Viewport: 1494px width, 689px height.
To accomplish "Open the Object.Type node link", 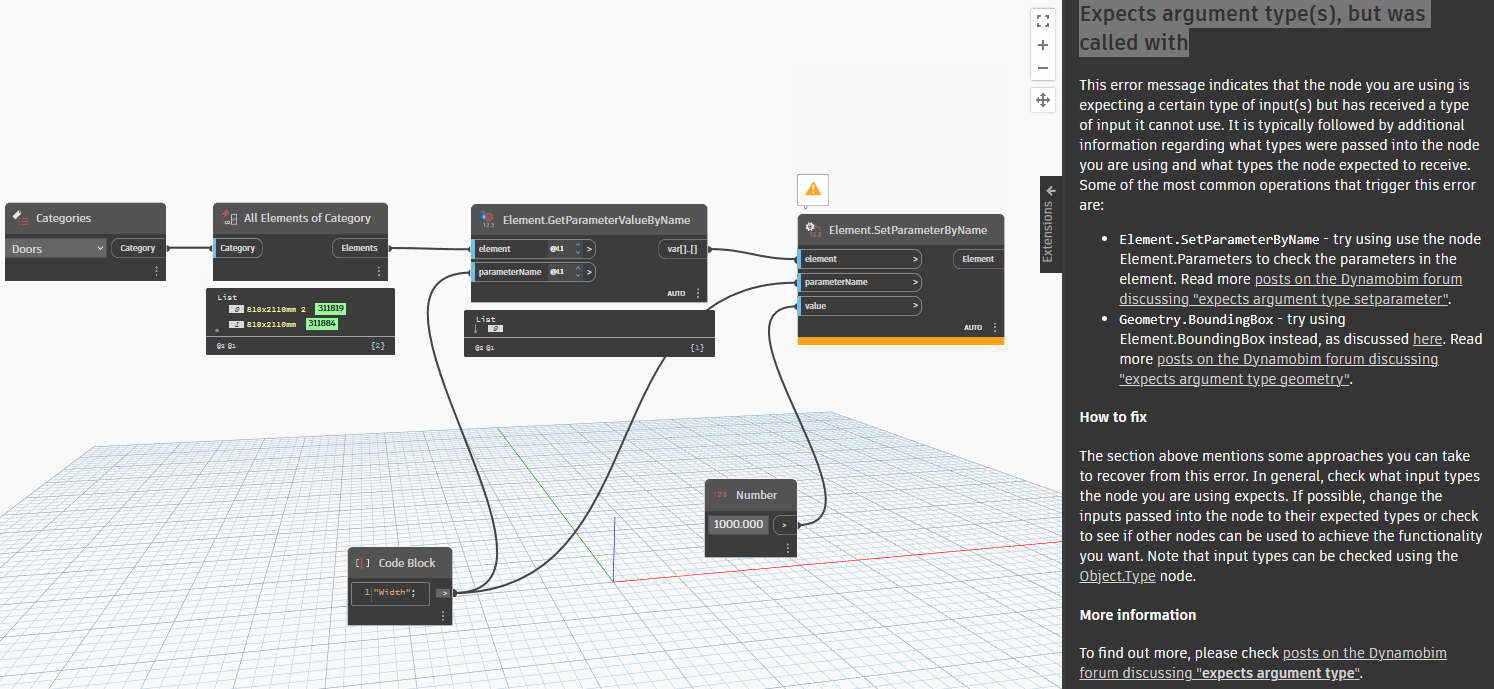I will [x=1117, y=576].
